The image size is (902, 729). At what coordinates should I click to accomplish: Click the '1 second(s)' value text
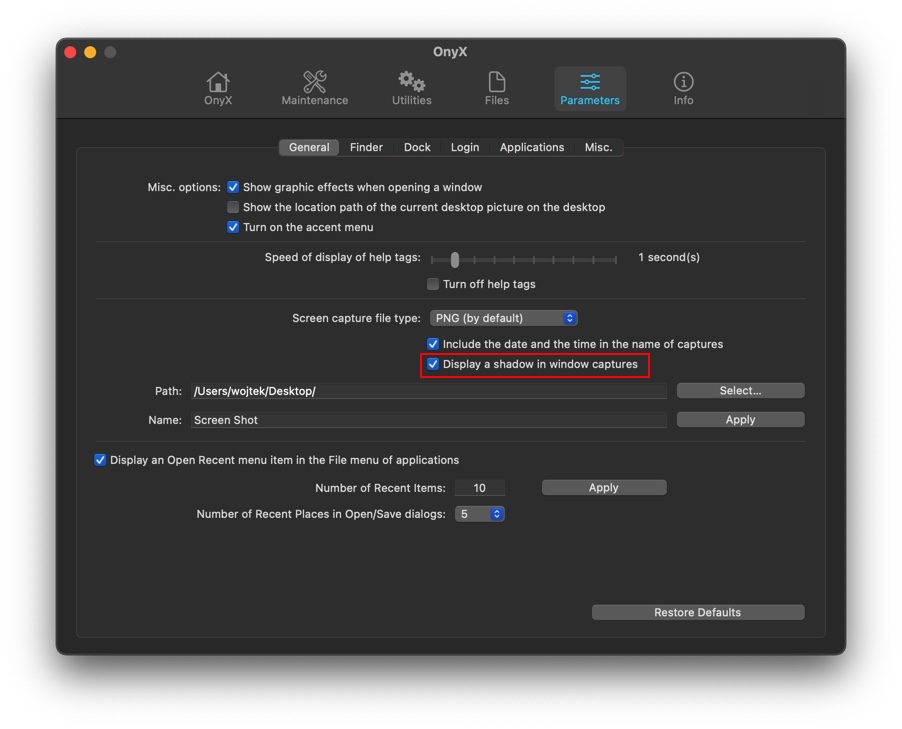(x=669, y=257)
